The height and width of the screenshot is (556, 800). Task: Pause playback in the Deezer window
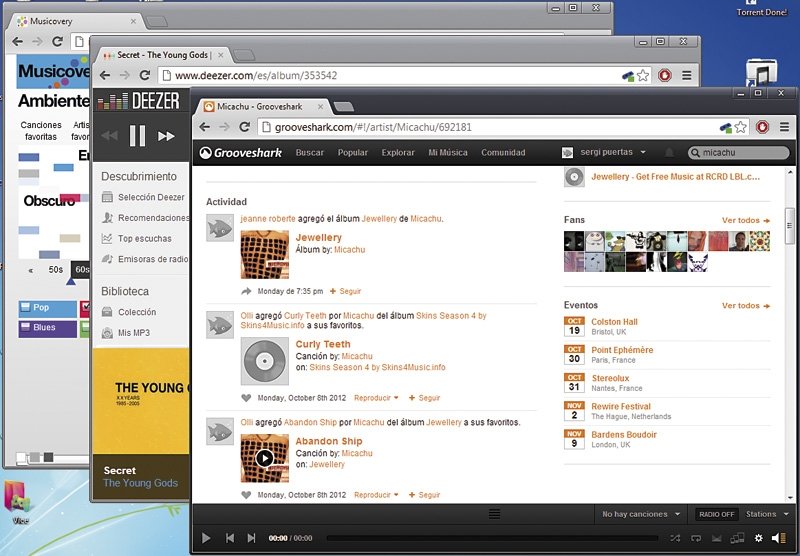[137, 136]
